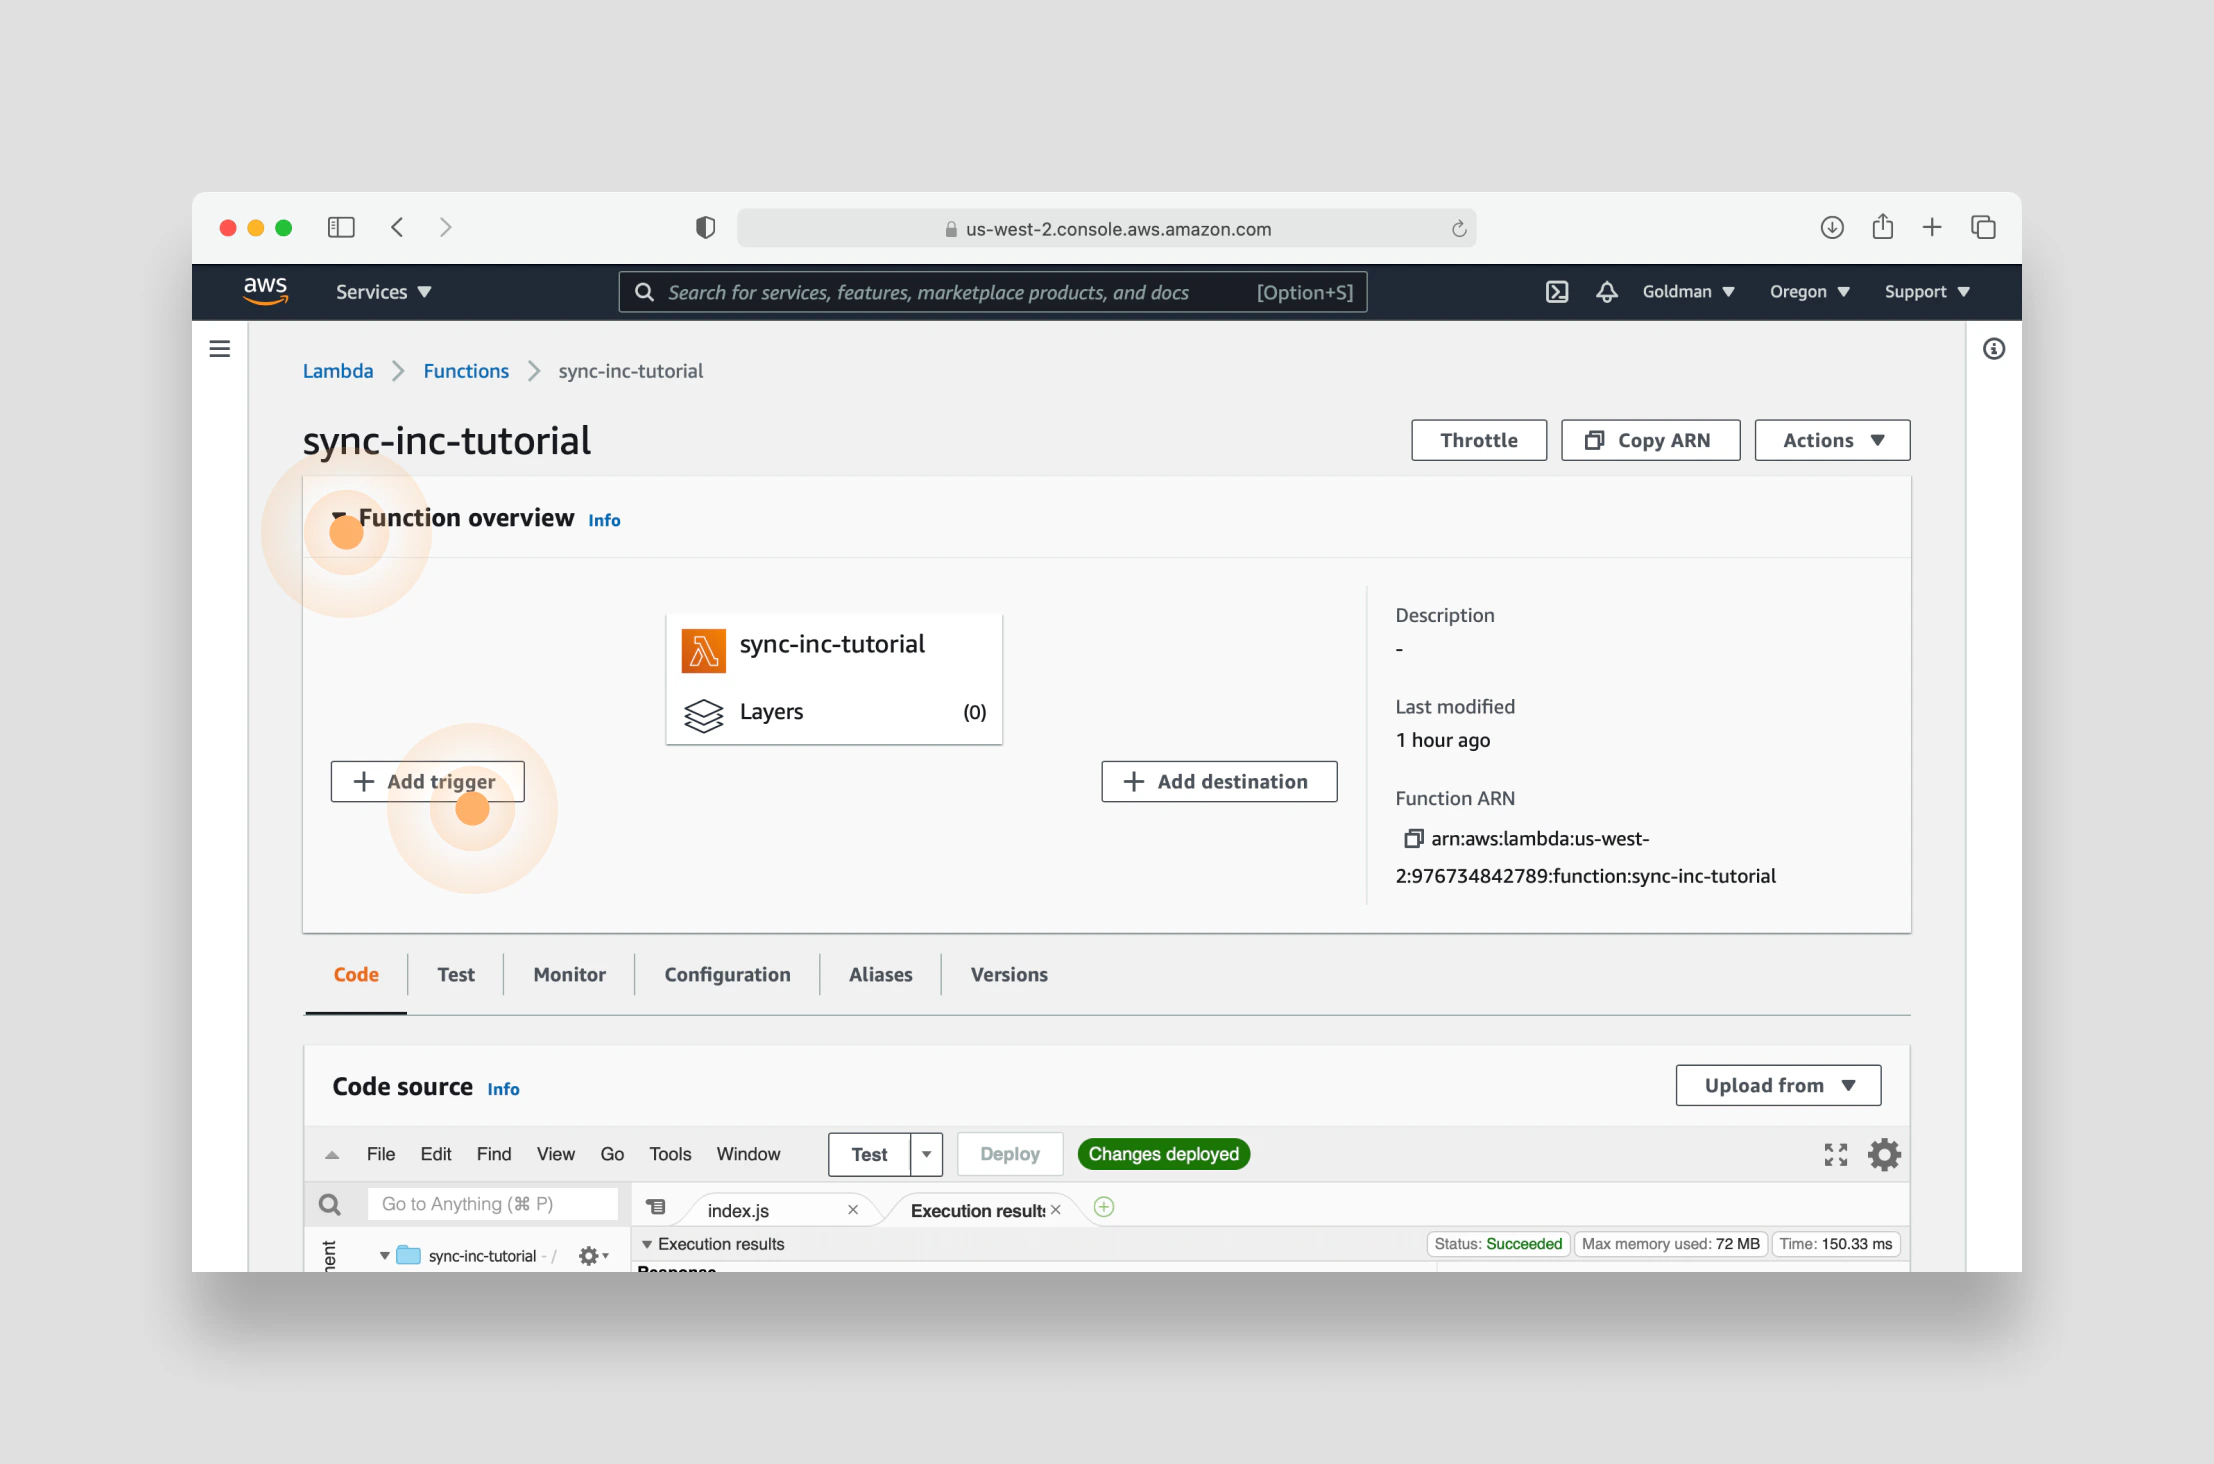Click the Deploy button

[1010, 1154]
